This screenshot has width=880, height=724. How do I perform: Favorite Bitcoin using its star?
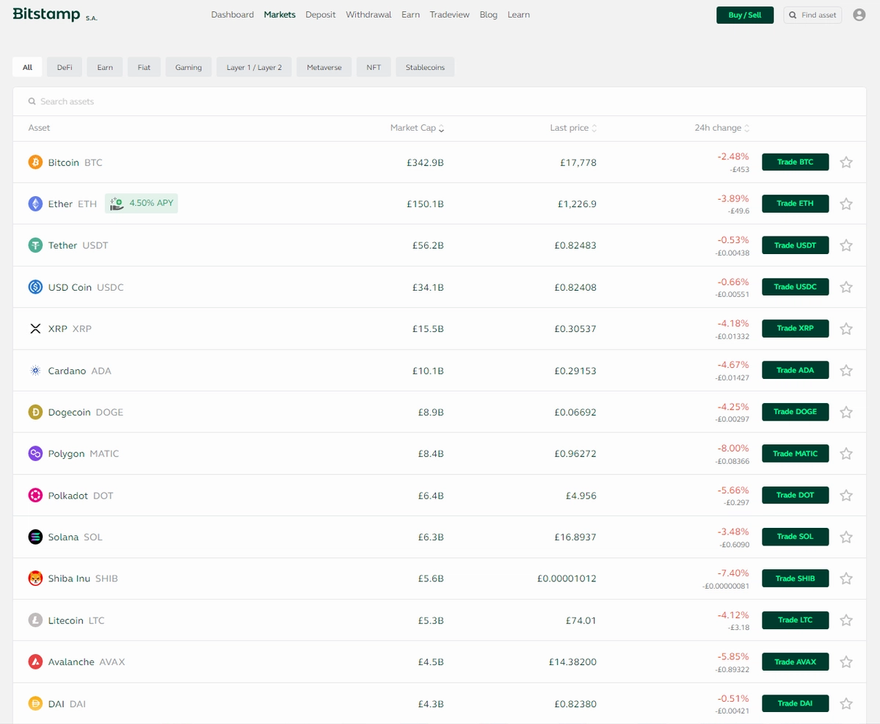(846, 162)
